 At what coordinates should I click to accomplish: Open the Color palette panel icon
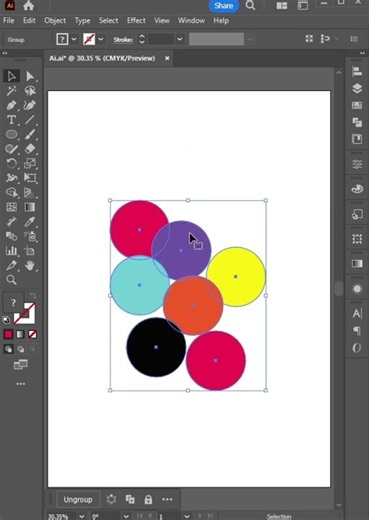[357, 189]
